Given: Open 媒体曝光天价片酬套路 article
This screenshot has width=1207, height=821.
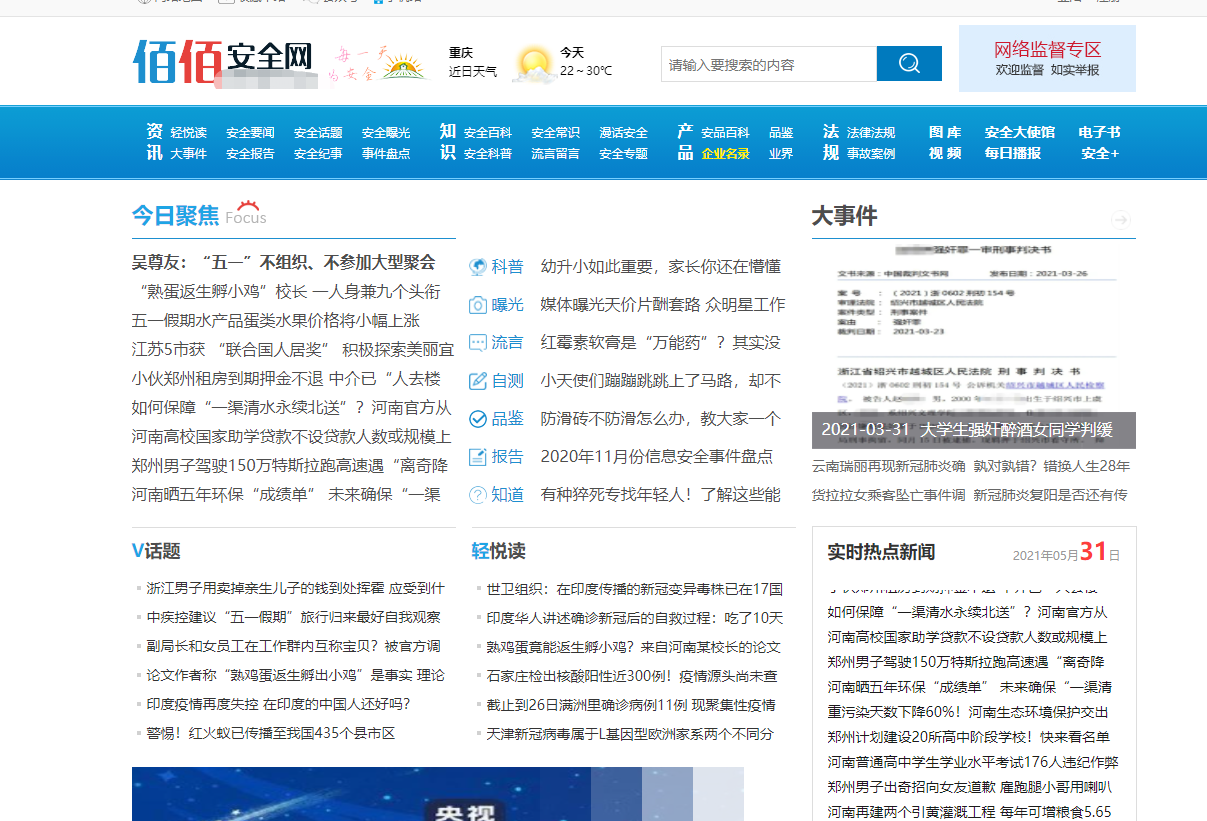Looking at the screenshot, I should point(662,305).
